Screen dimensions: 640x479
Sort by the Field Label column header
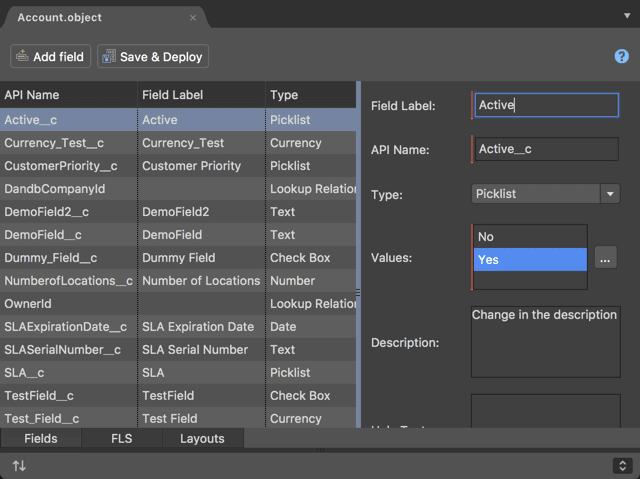pos(202,95)
